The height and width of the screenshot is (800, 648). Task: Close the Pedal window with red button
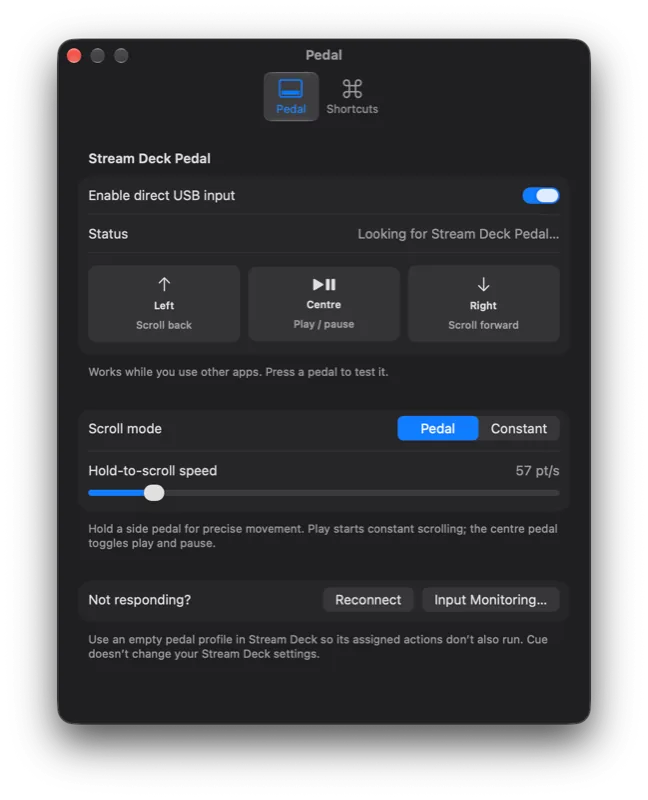[74, 55]
